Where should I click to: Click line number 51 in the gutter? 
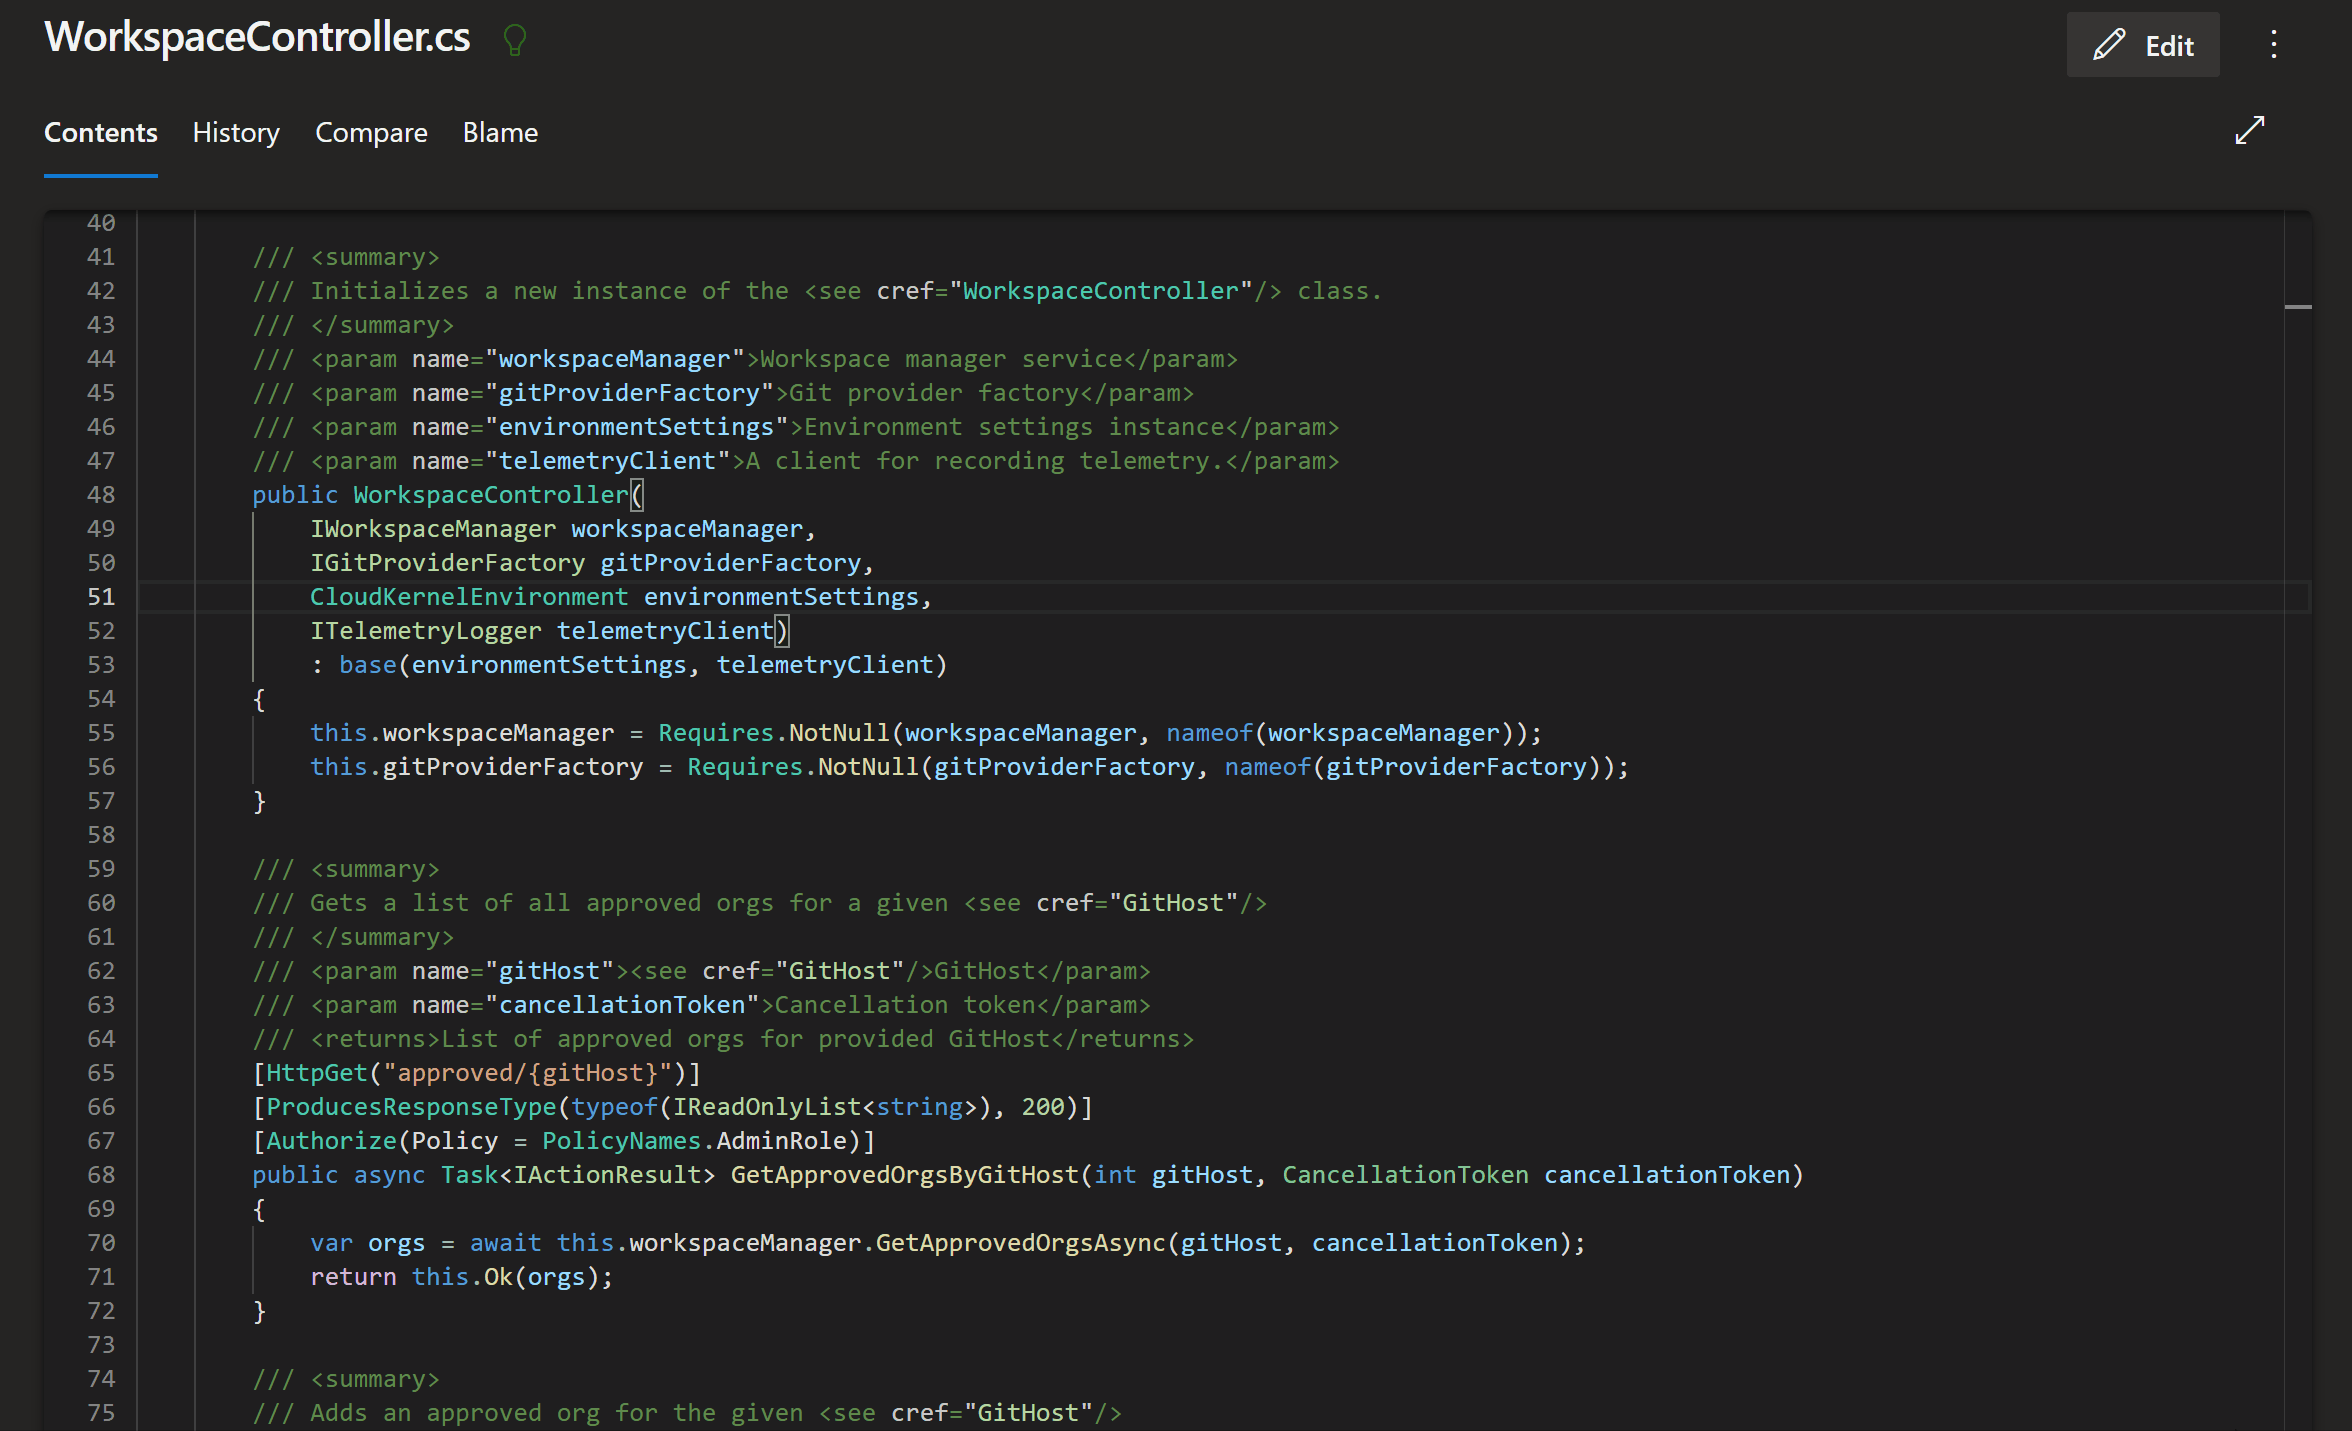pos(101,597)
